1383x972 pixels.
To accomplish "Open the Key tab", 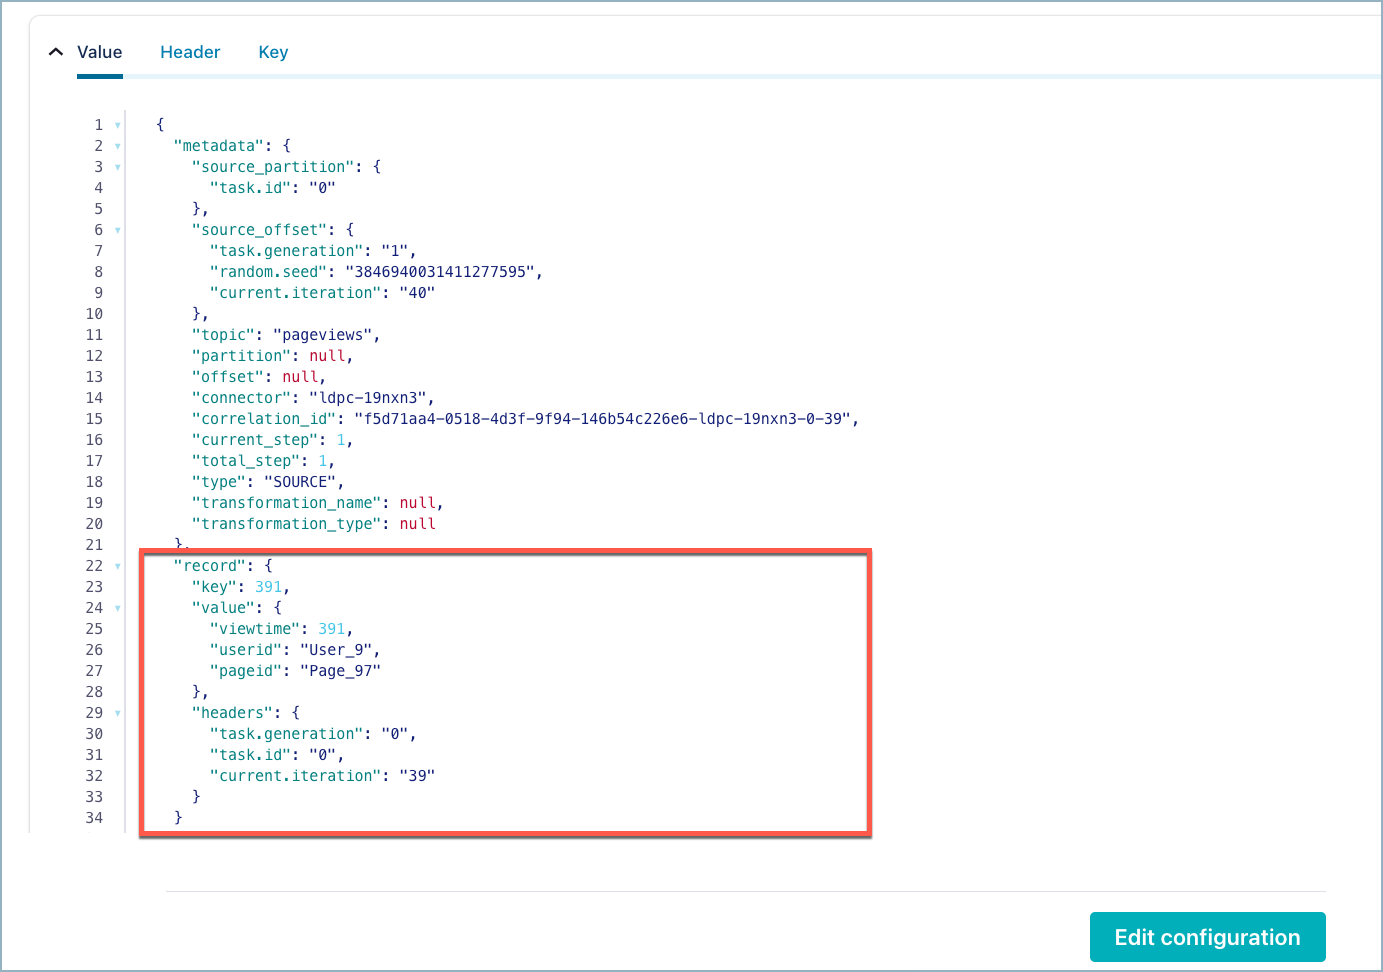I will pos(273,52).
